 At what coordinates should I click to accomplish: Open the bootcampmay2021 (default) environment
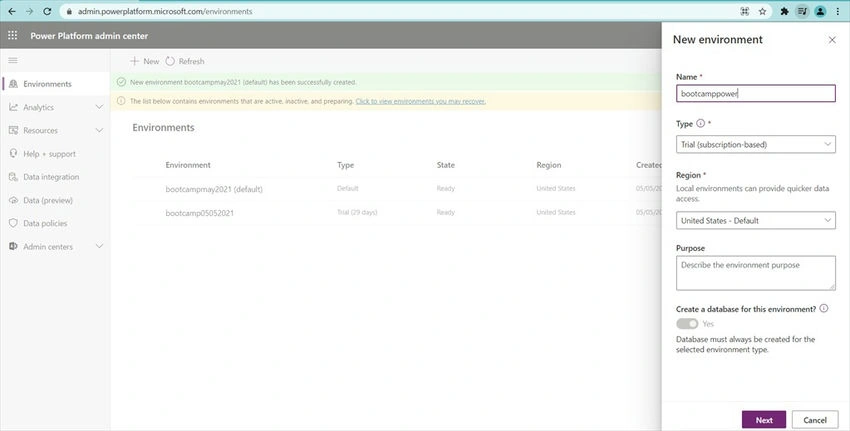pyautogui.click(x=214, y=189)
